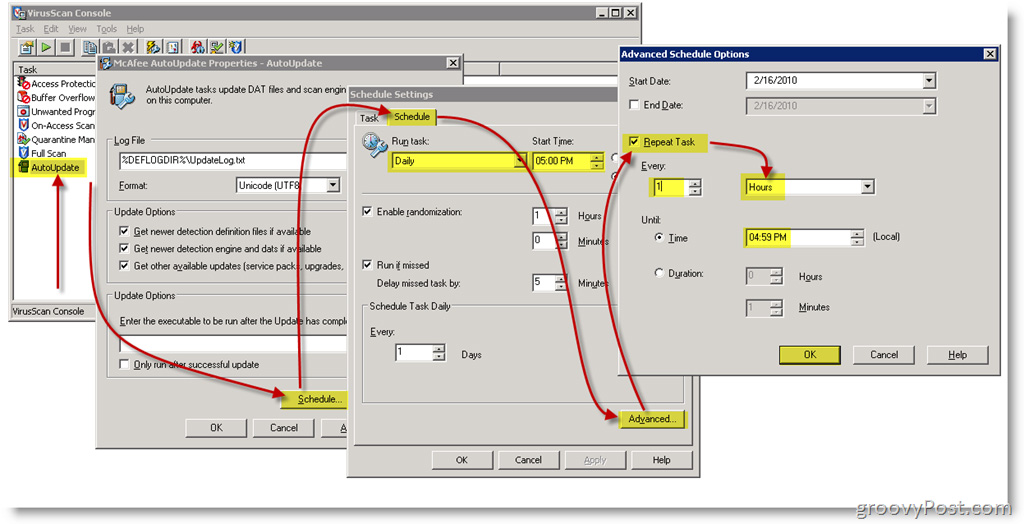
Task: Open the Edit menu
Action: click(x=51, y=29)
